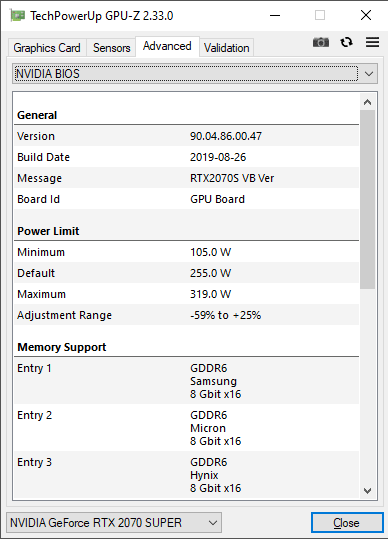This screenshot has height=539, width=388.
Task: Click the Version row label
Action: (36, 136)
